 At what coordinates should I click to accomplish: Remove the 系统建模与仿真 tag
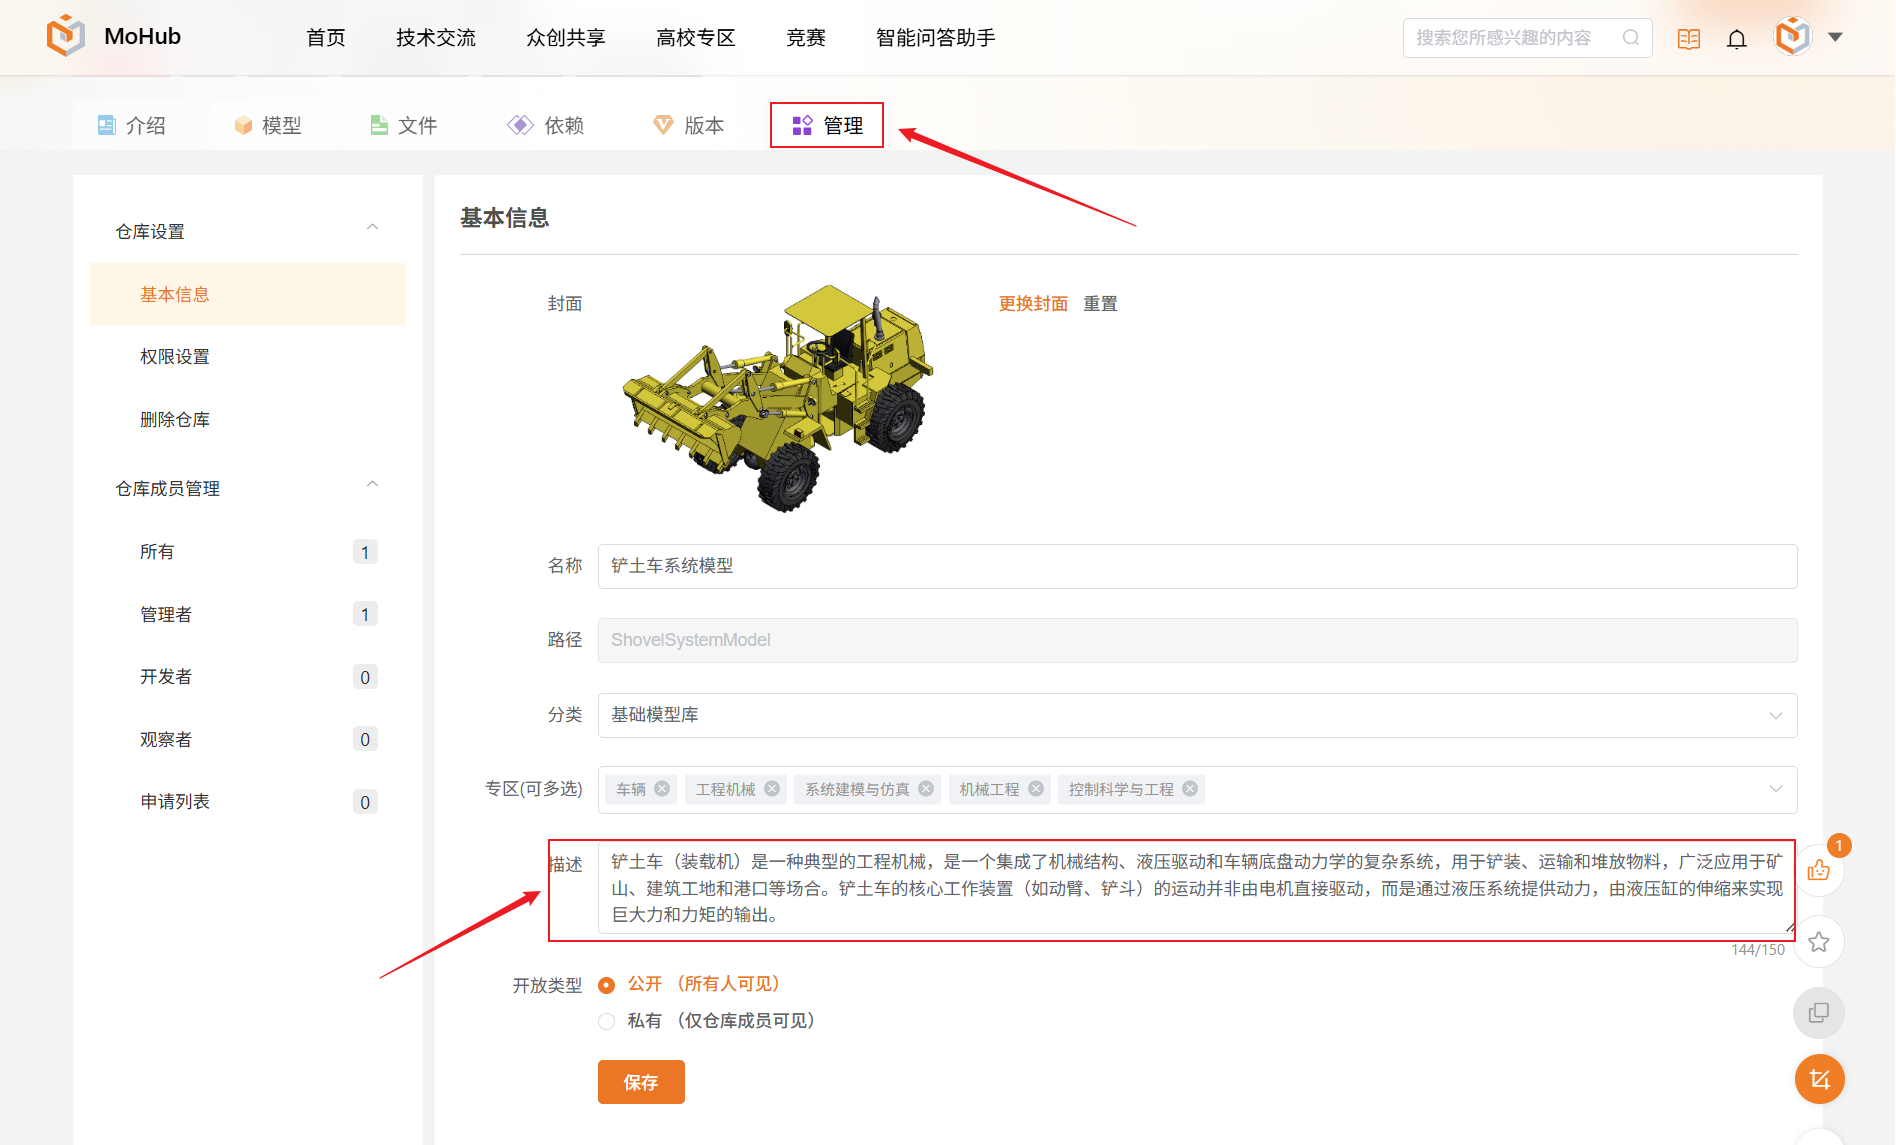(926, 789)
